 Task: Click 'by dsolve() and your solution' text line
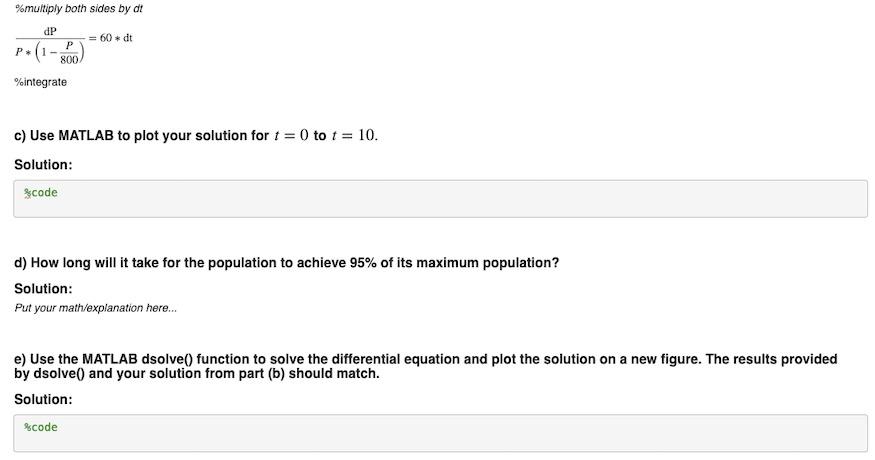pos(196,373)
